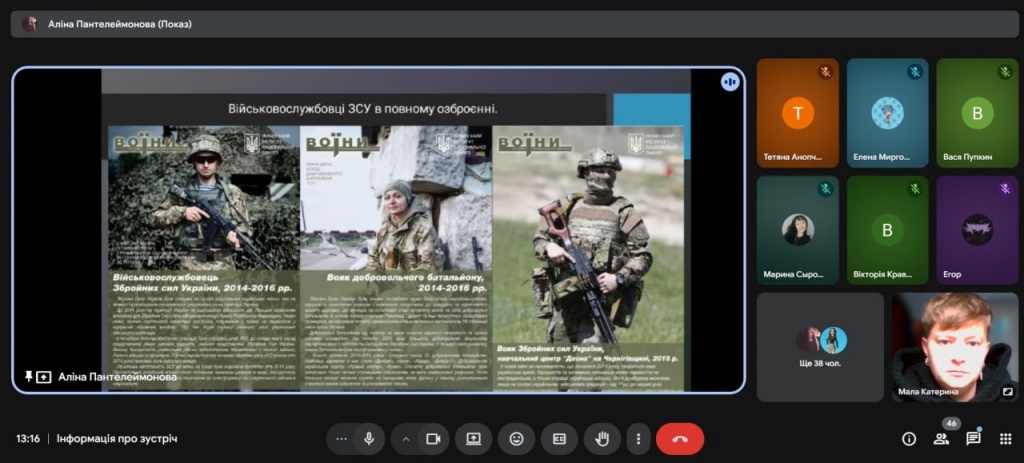The width and height of the screenshot is (1024, 463).
Task: Toggle the camera on or off
Action: click(433, 438)
